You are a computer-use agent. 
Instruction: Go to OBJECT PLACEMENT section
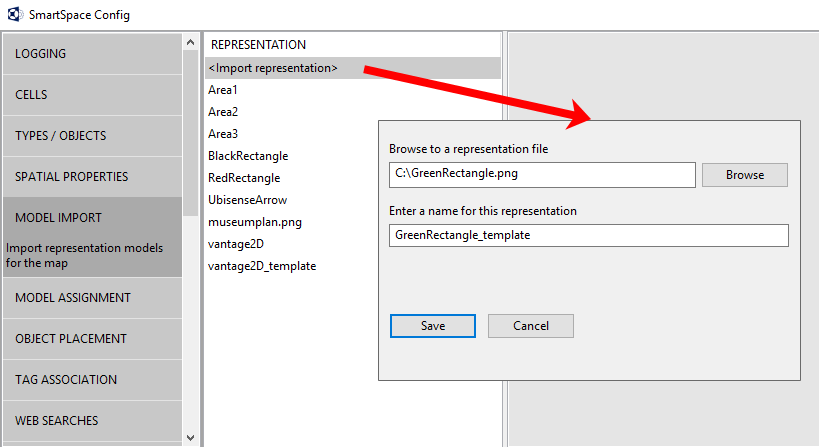point(92,339)
